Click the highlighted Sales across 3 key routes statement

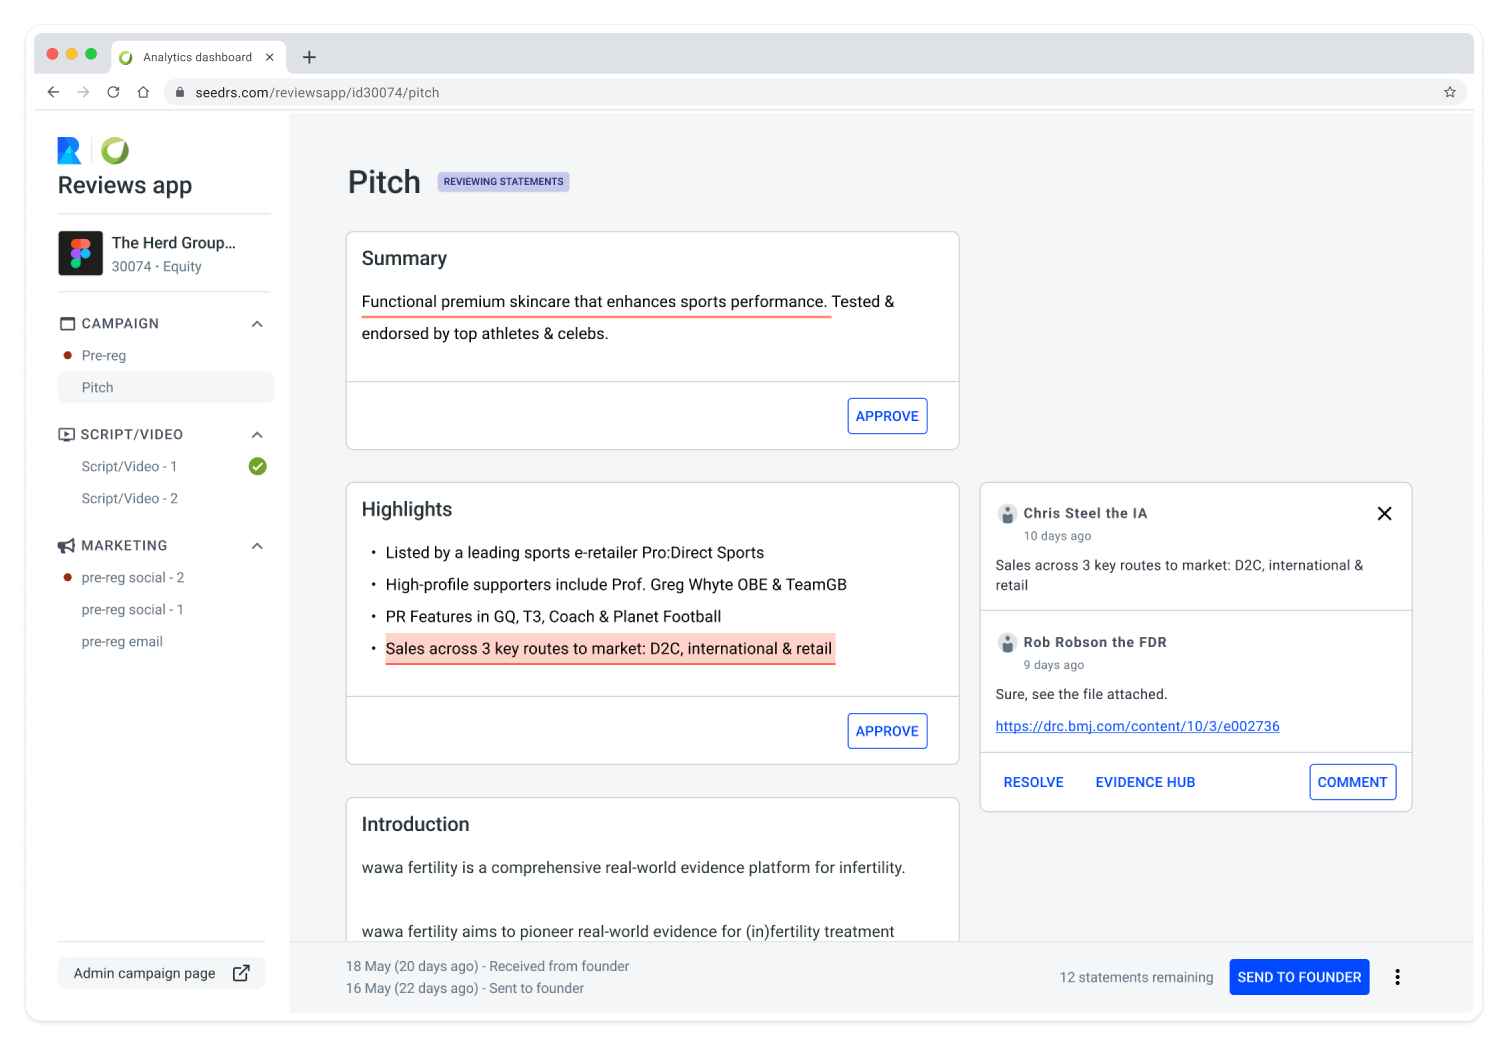pyautogui.click(x=609, y=648)
